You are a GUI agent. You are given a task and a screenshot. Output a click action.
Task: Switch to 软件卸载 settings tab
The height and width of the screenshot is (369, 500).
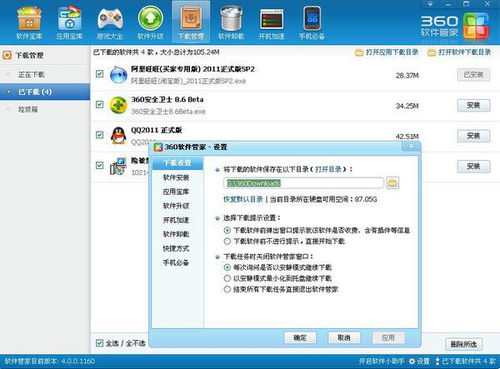(x=176, y=234)
